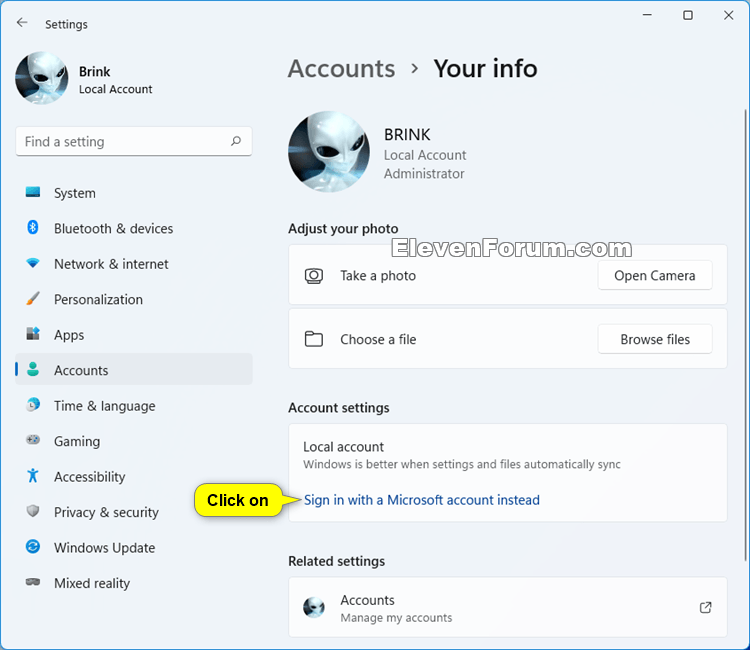
Task: Click the breadcrumb chevron after Accounts
Action: (x=415, y=69)
